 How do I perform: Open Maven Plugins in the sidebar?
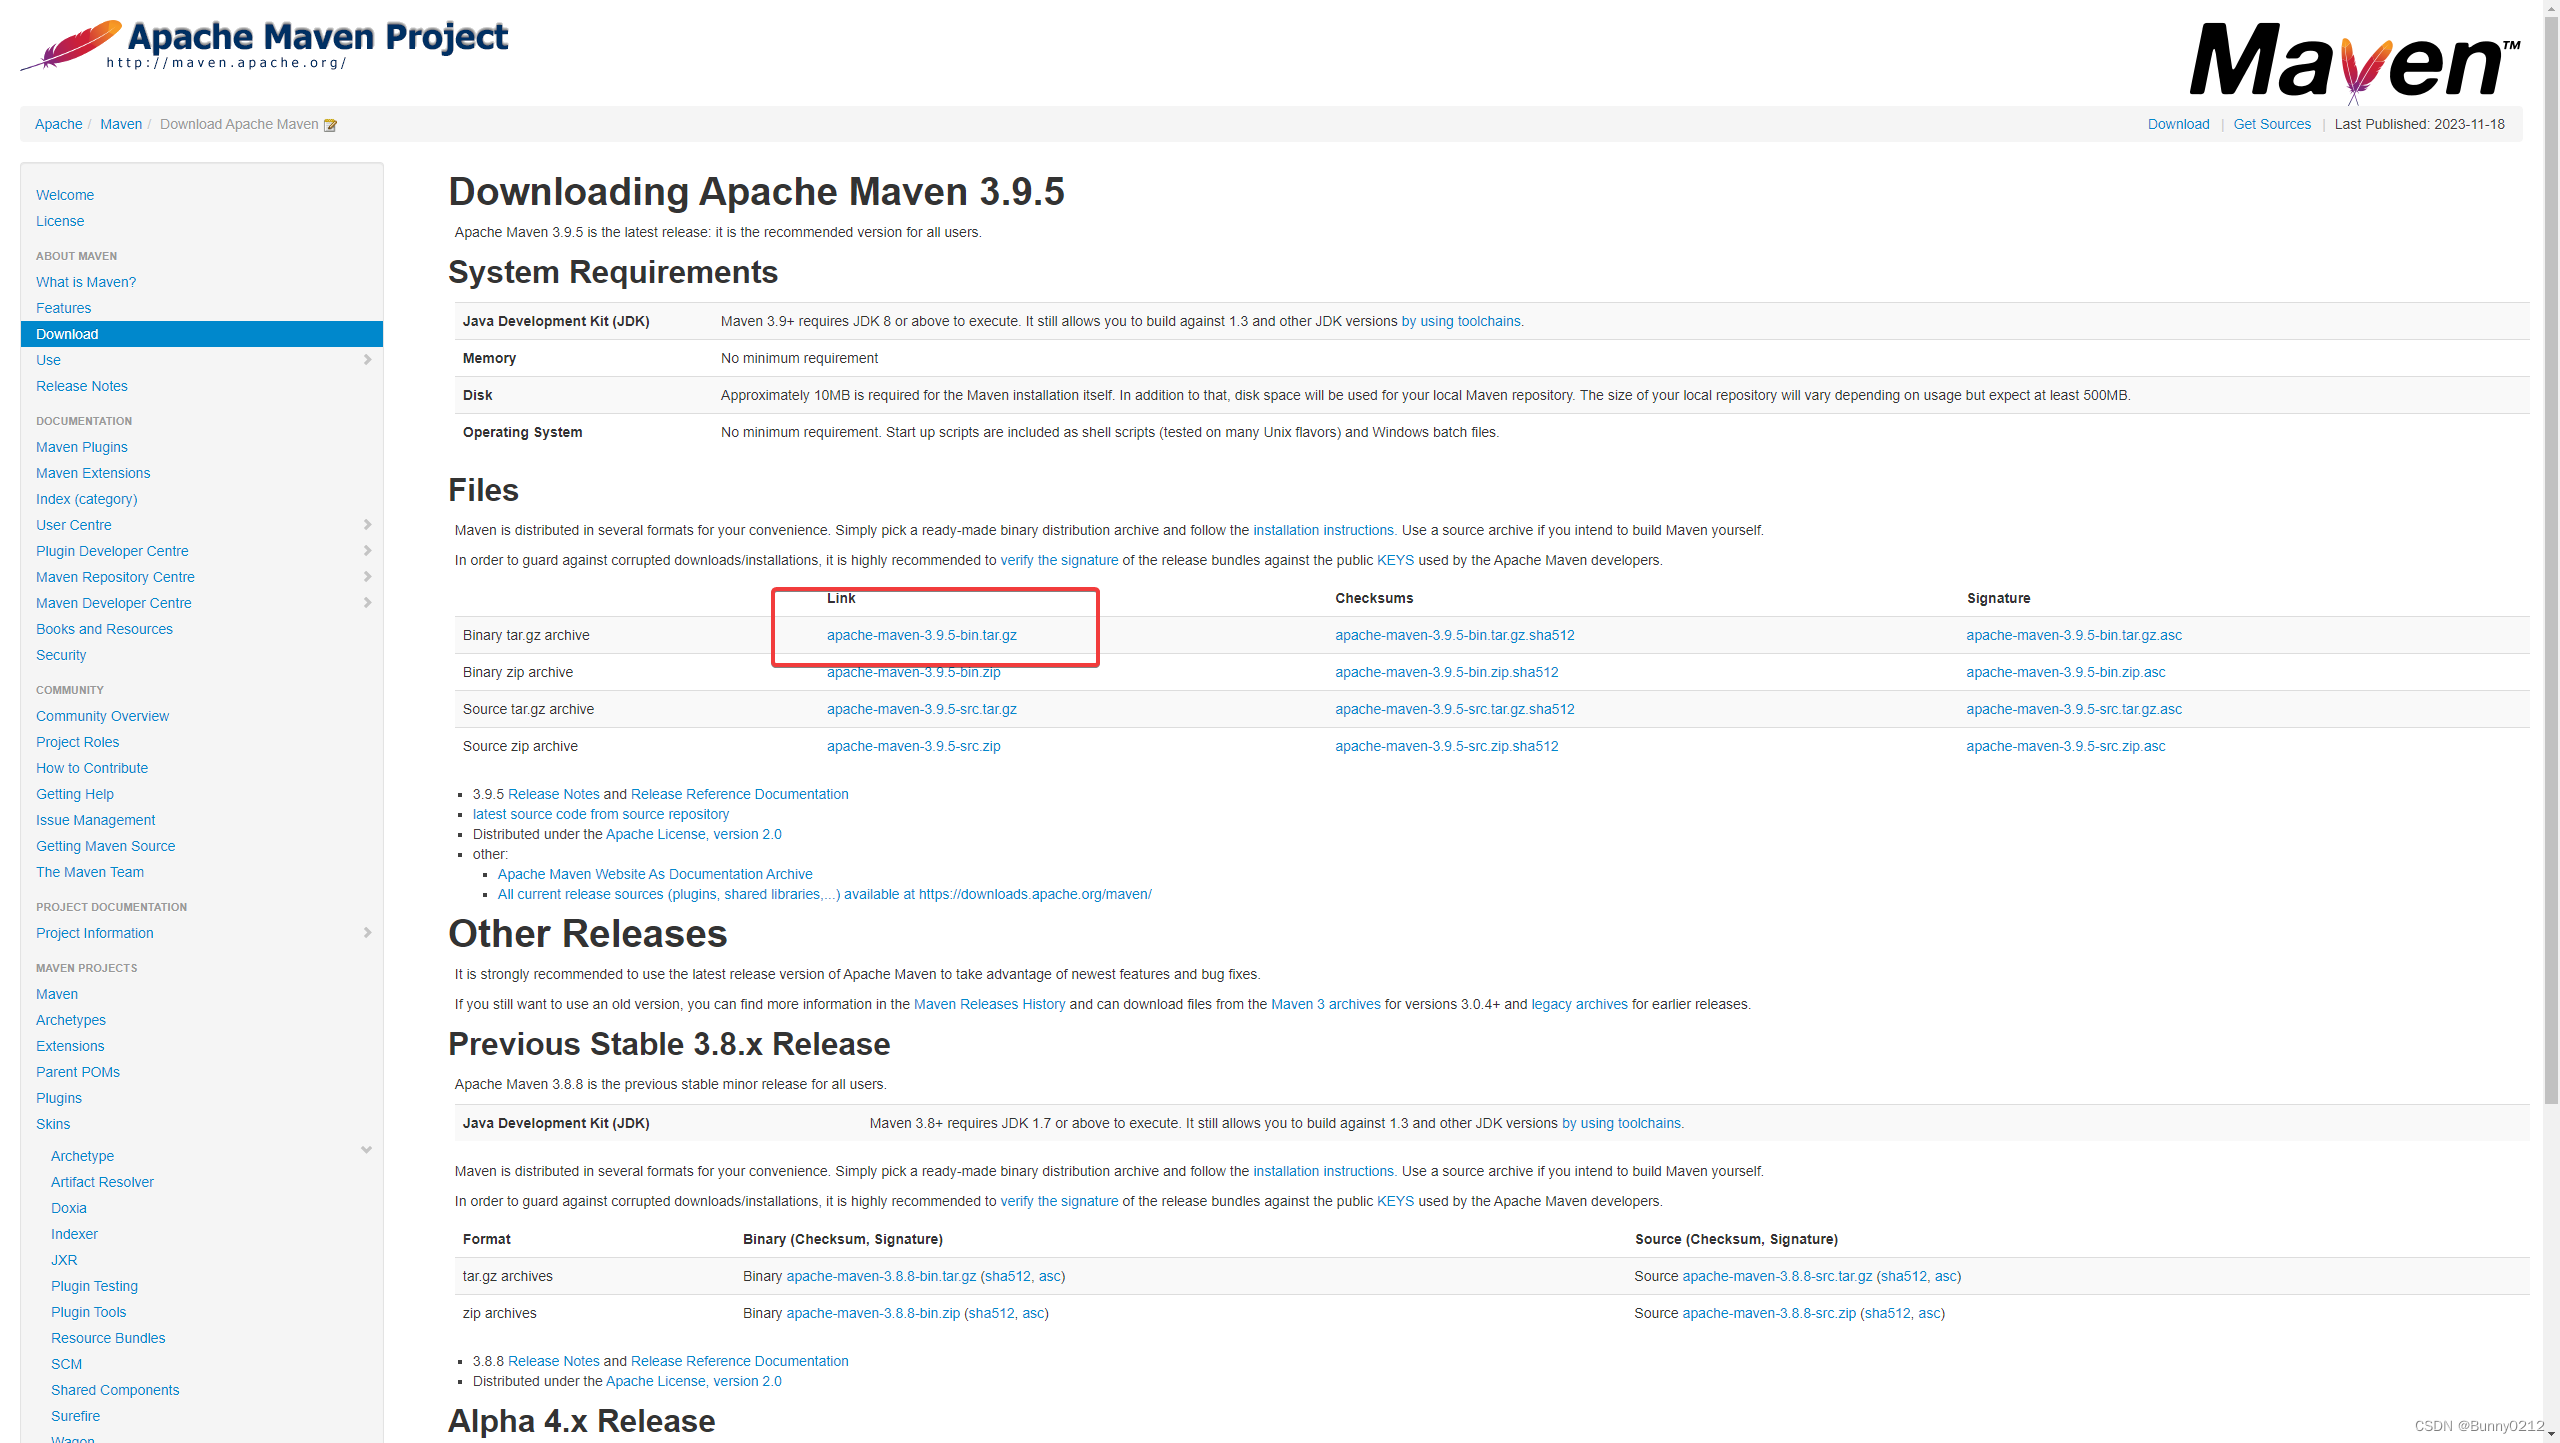point(82,447)
